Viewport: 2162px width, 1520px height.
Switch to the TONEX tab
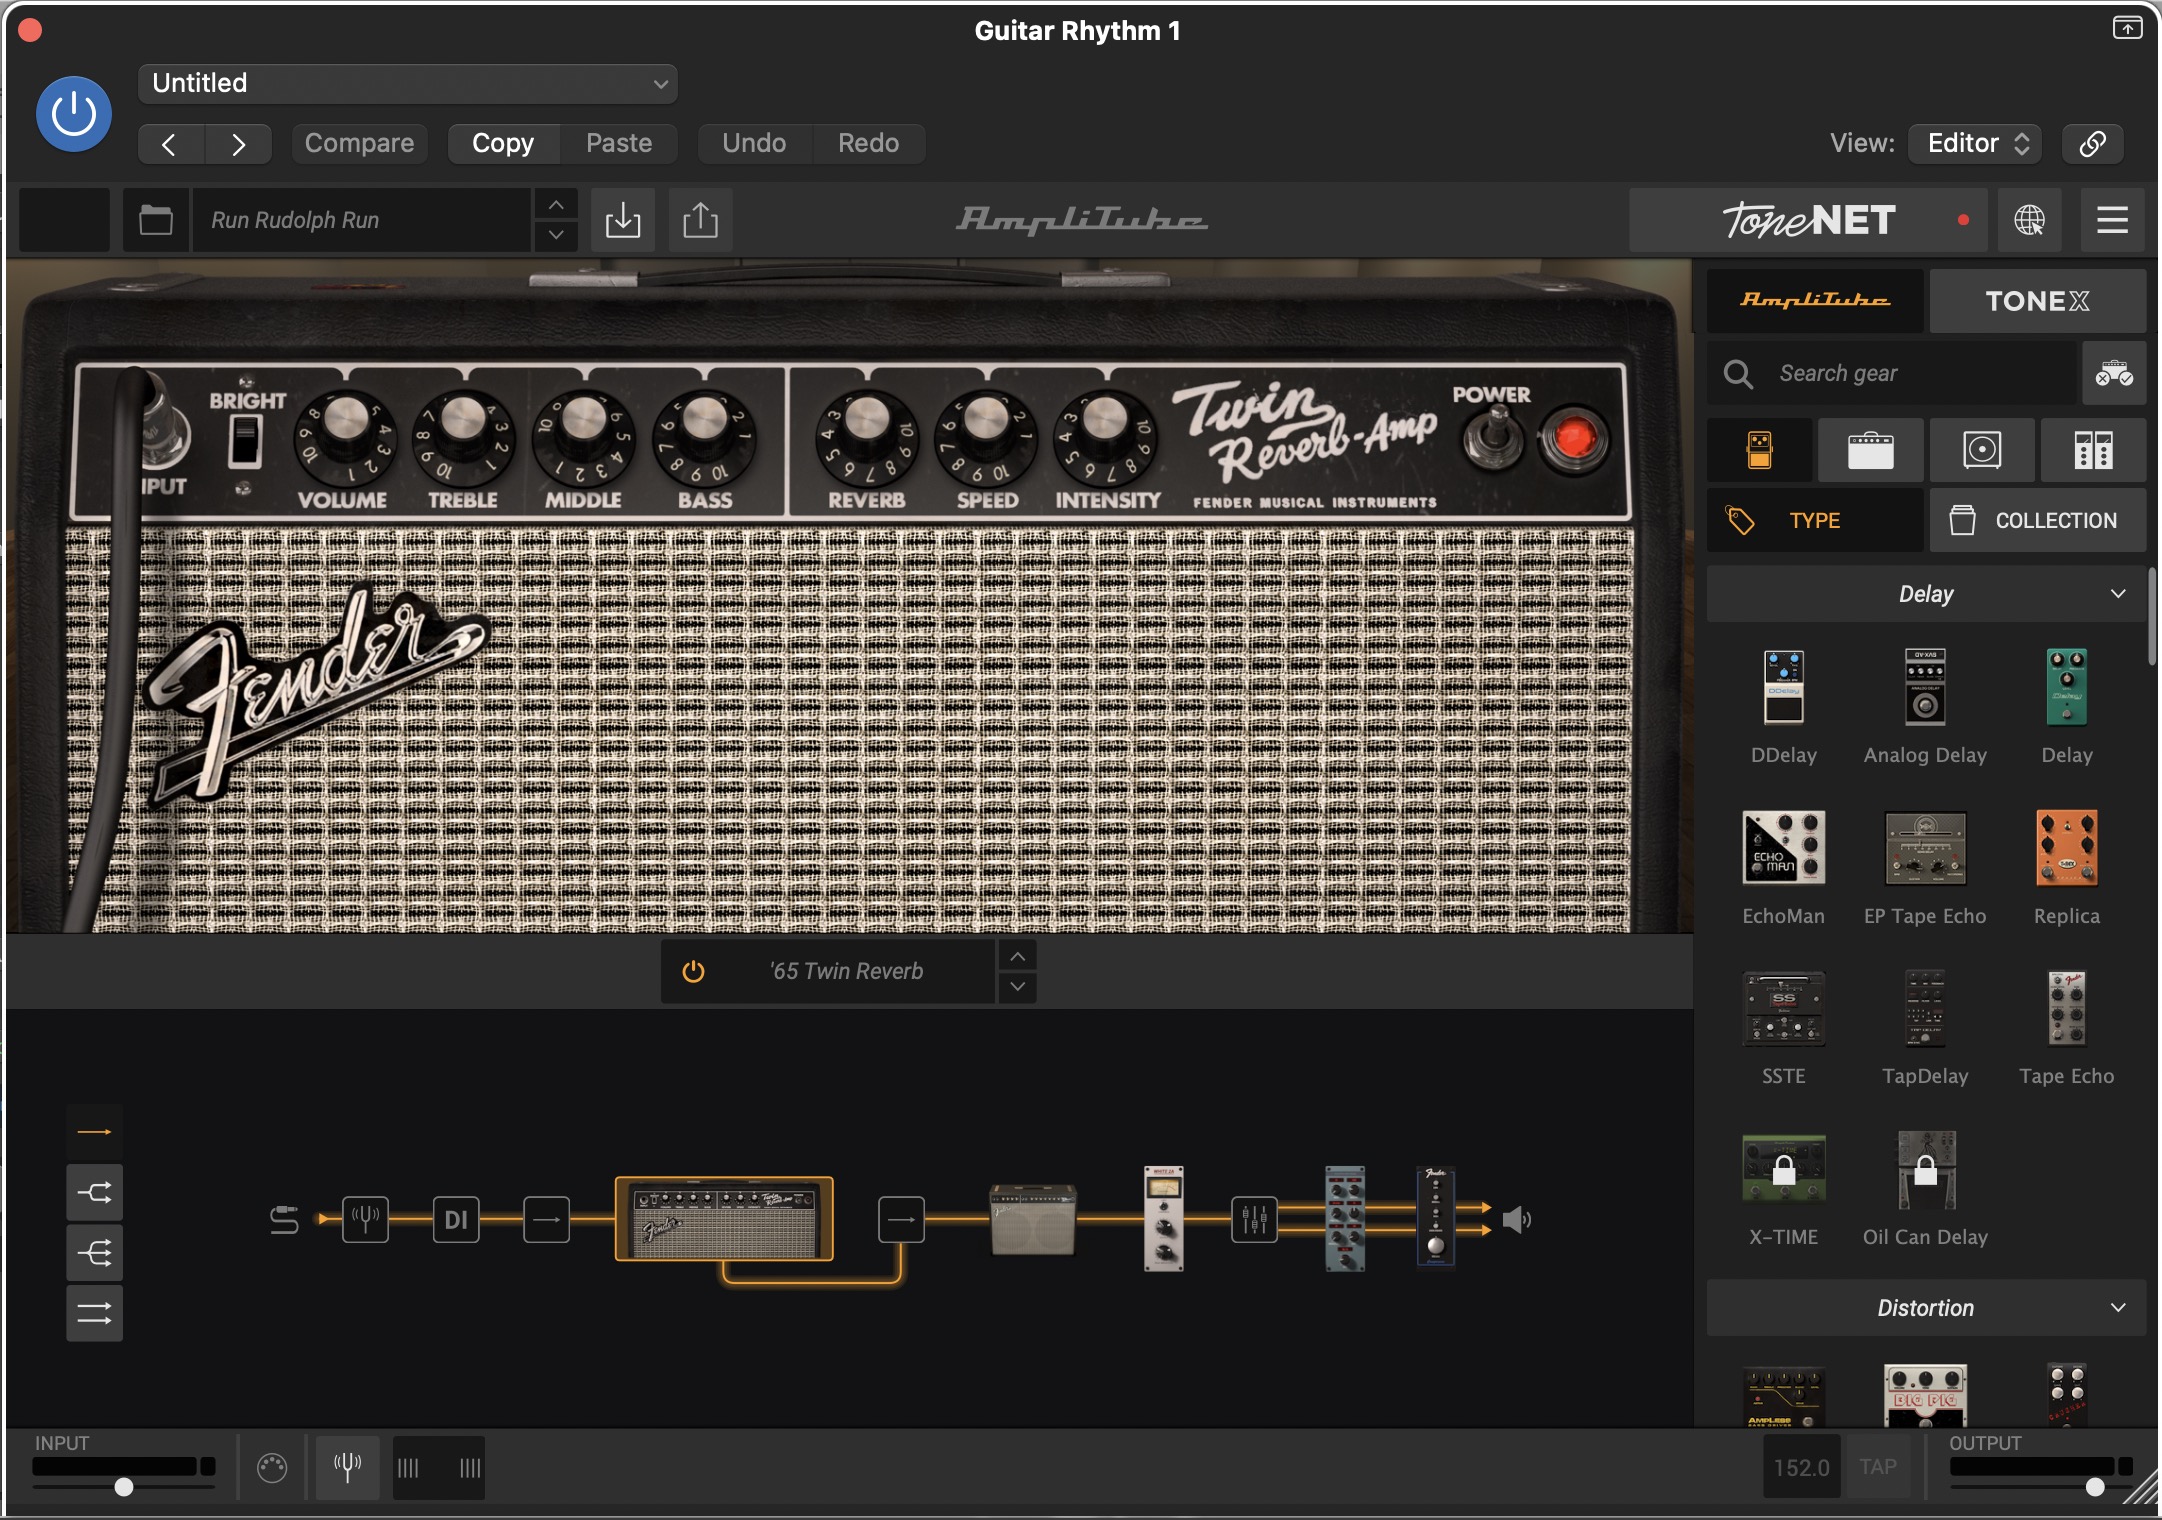(2037, 301)
